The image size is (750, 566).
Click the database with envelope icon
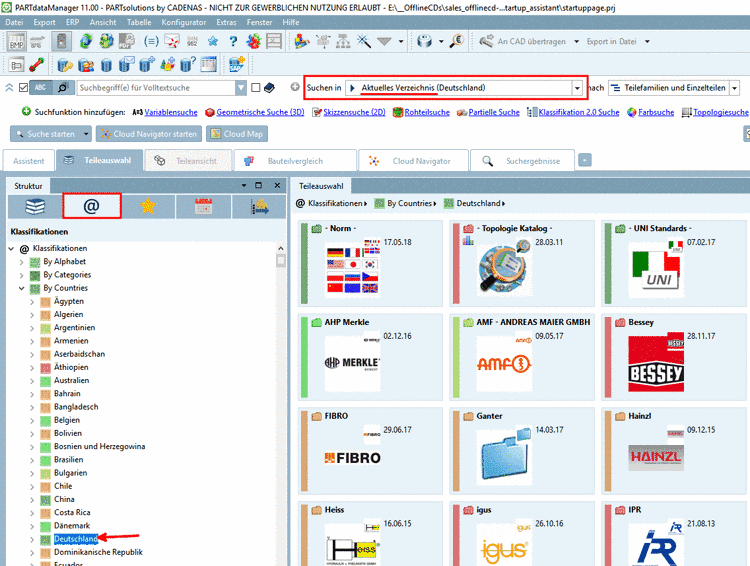[126, 65]
